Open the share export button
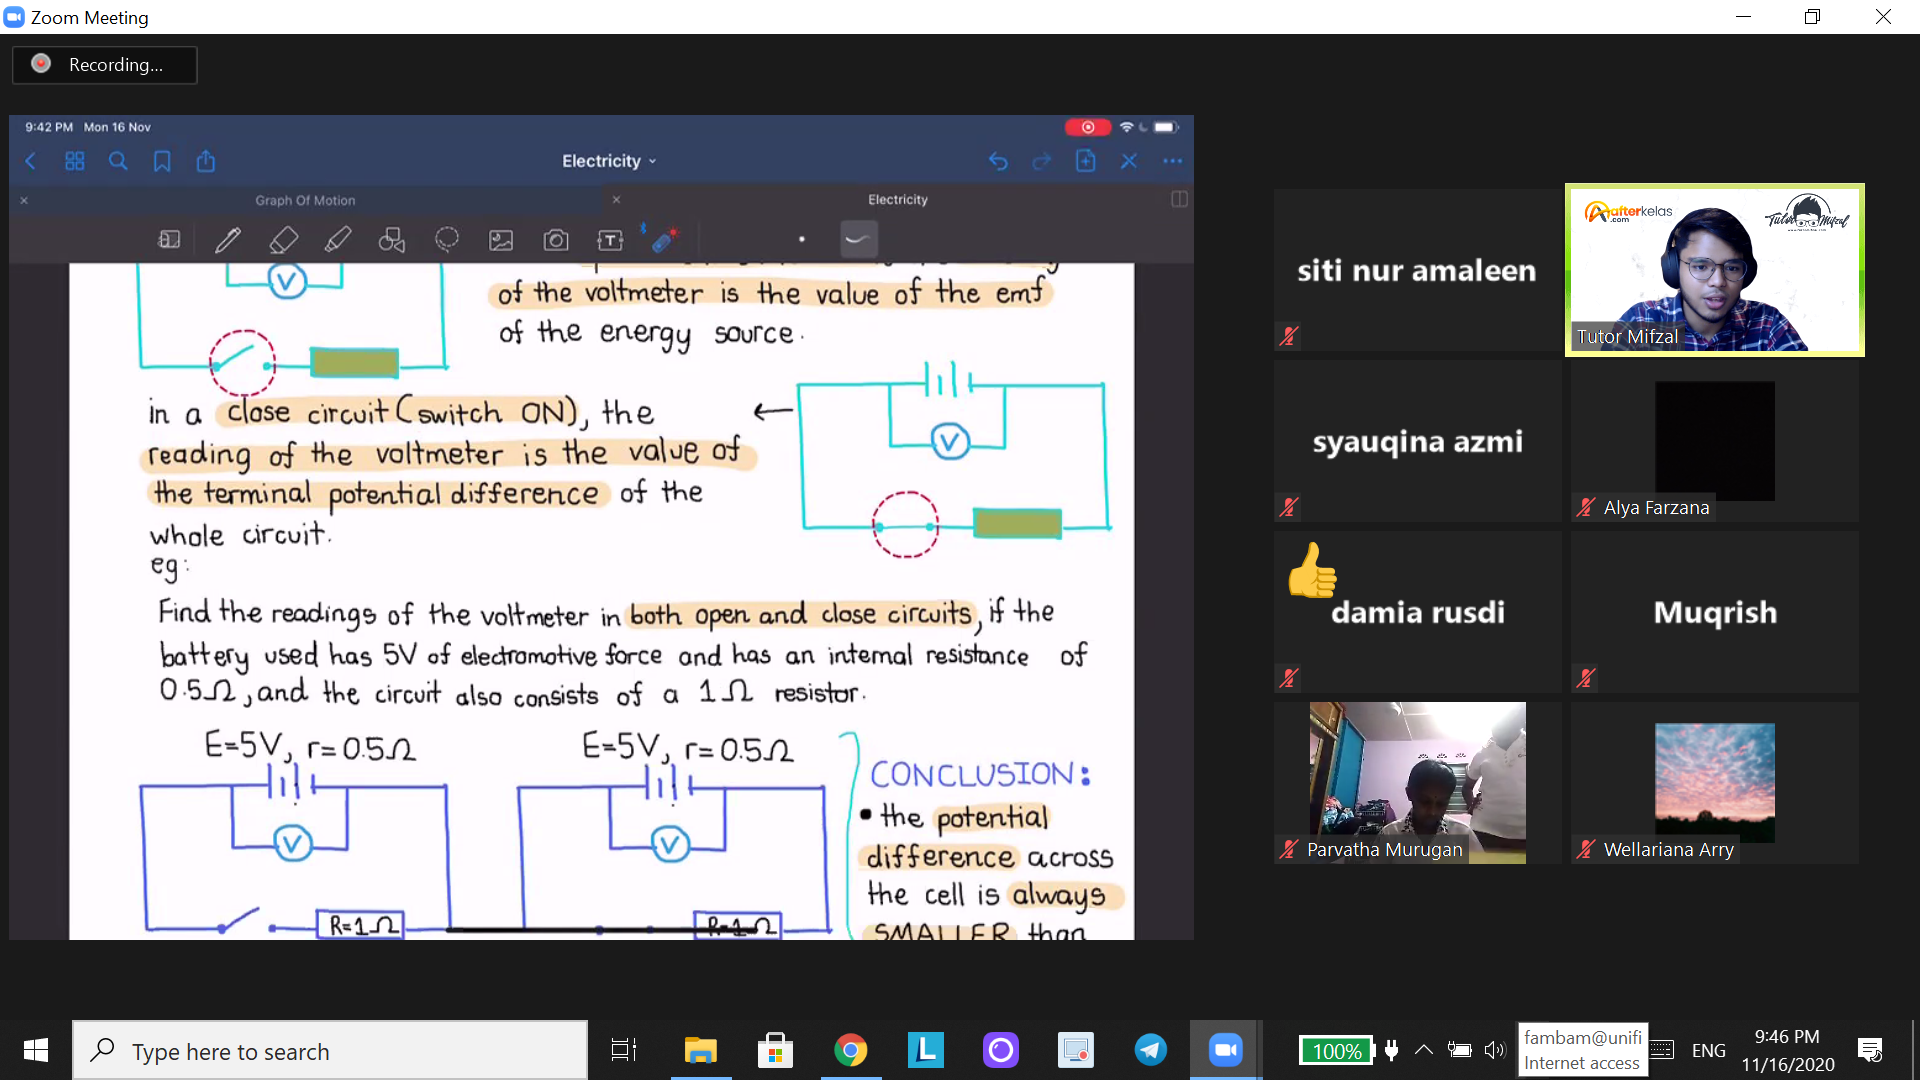This screenshot has height=1080, width=1920. point(206,161)
